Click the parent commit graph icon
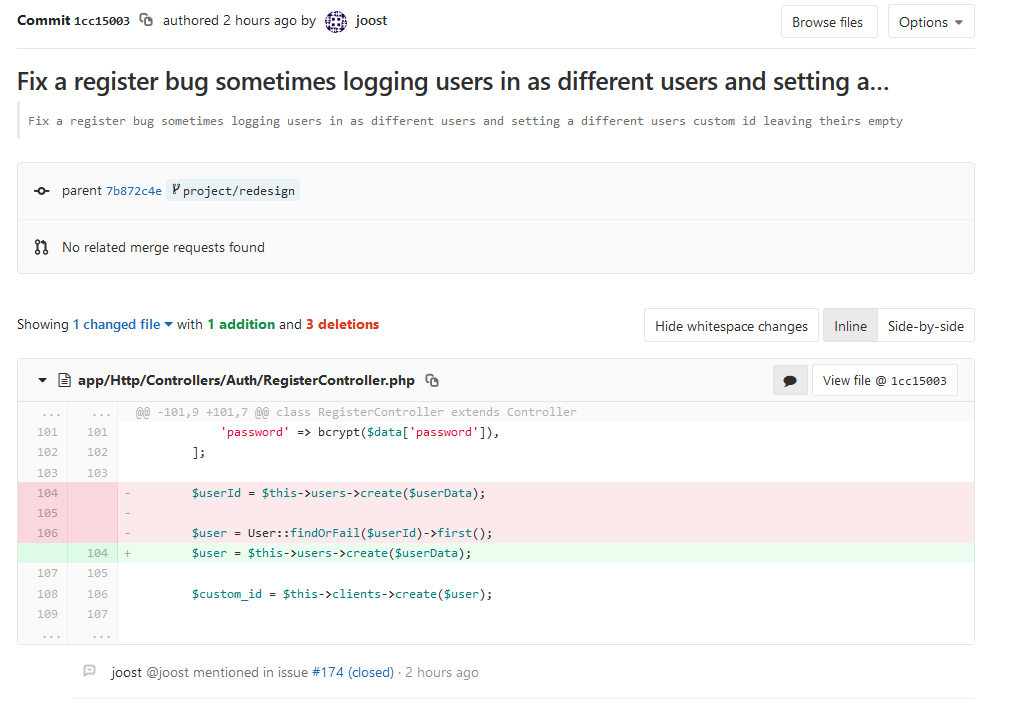This screenshot has height=703, width=1012. [x=41, y=191]
